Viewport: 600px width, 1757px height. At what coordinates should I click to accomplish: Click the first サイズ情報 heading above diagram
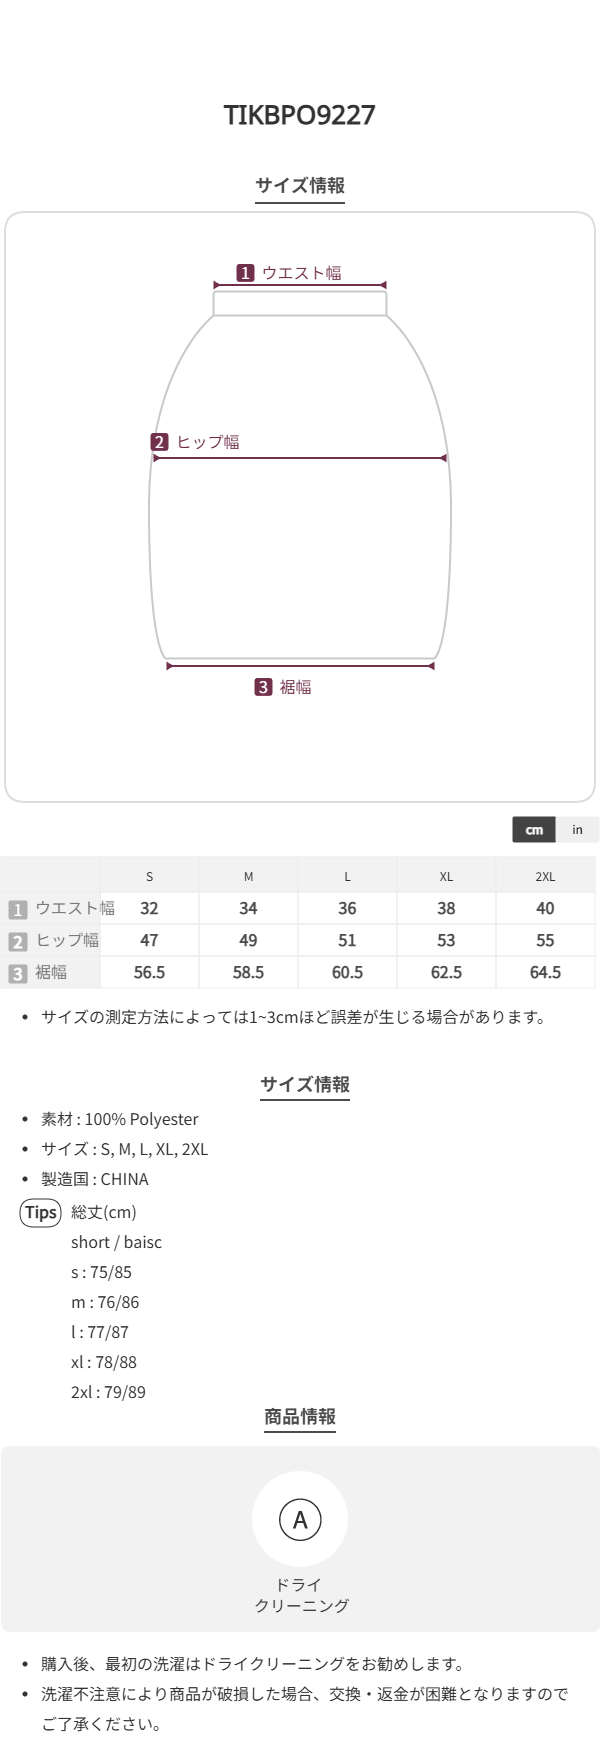tap(300, 185)
